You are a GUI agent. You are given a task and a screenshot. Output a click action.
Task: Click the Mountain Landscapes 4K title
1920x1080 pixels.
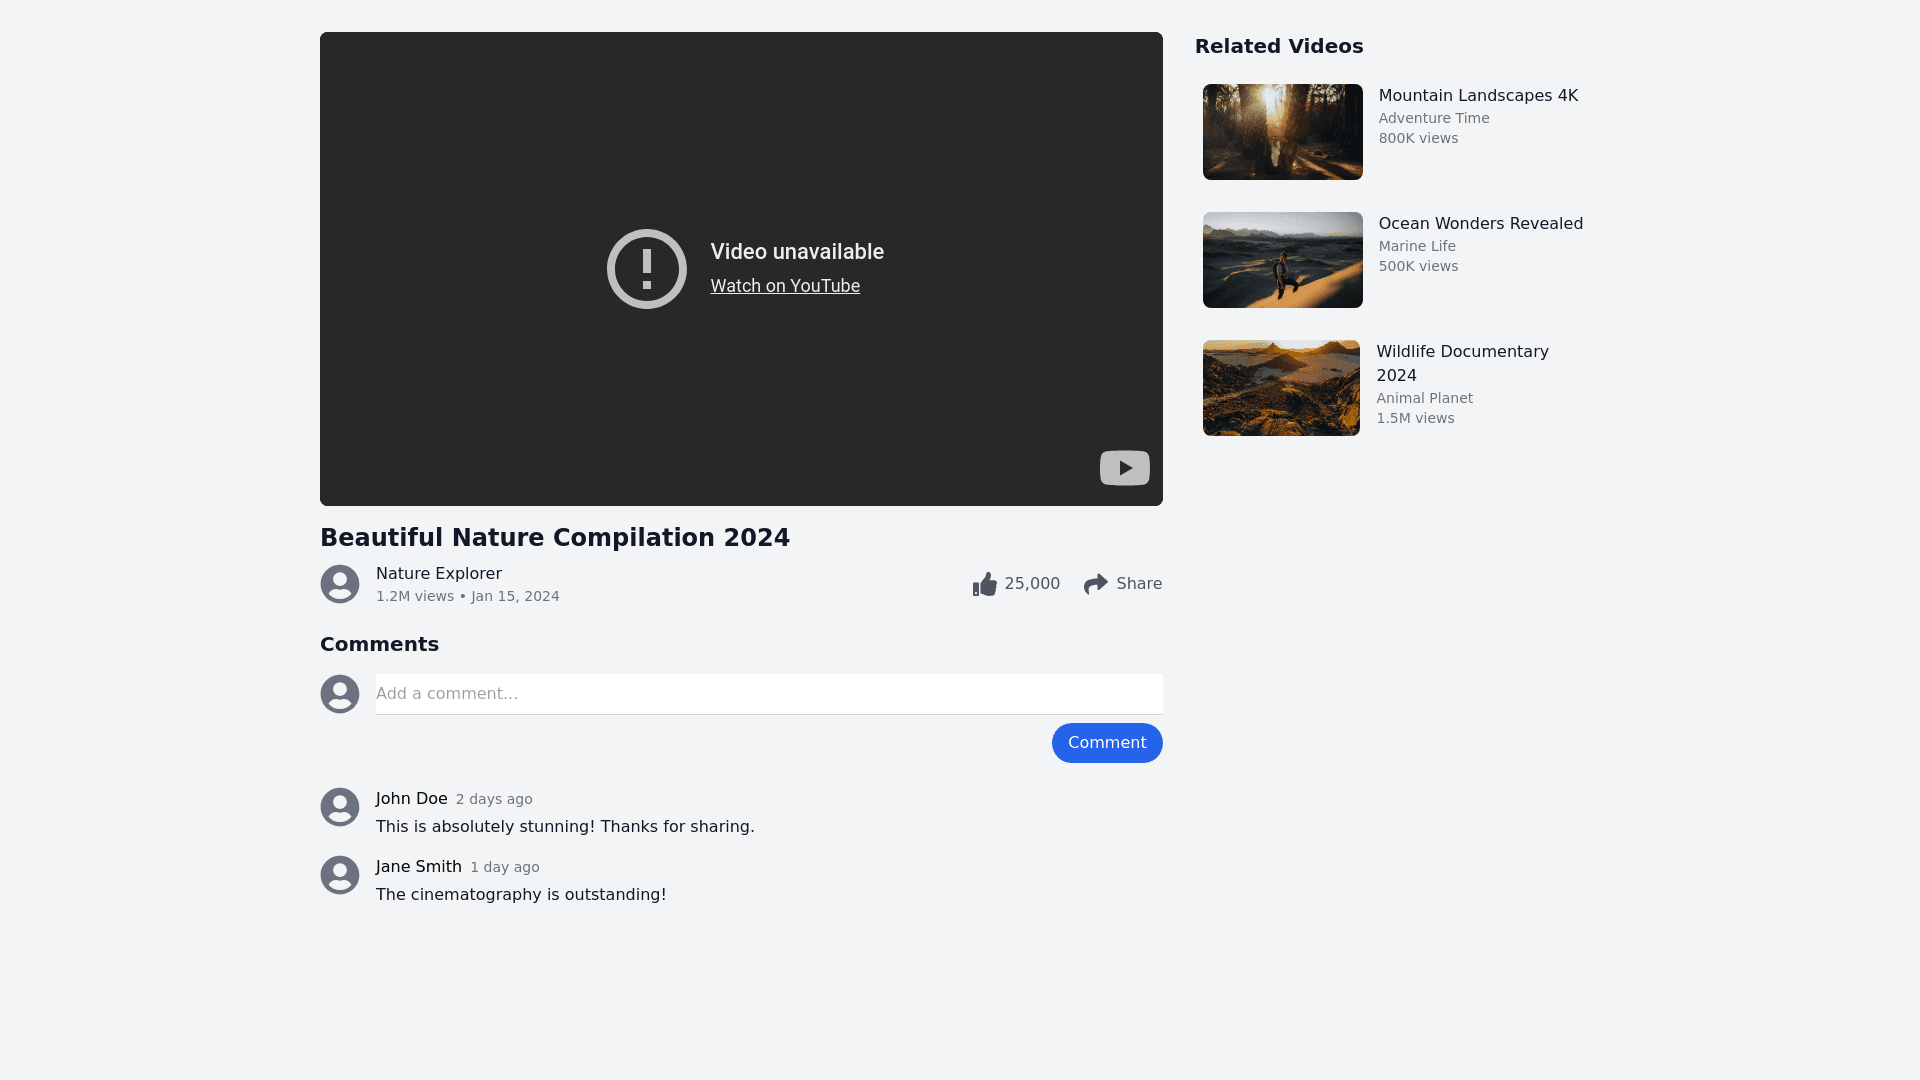click(1478, 96)
